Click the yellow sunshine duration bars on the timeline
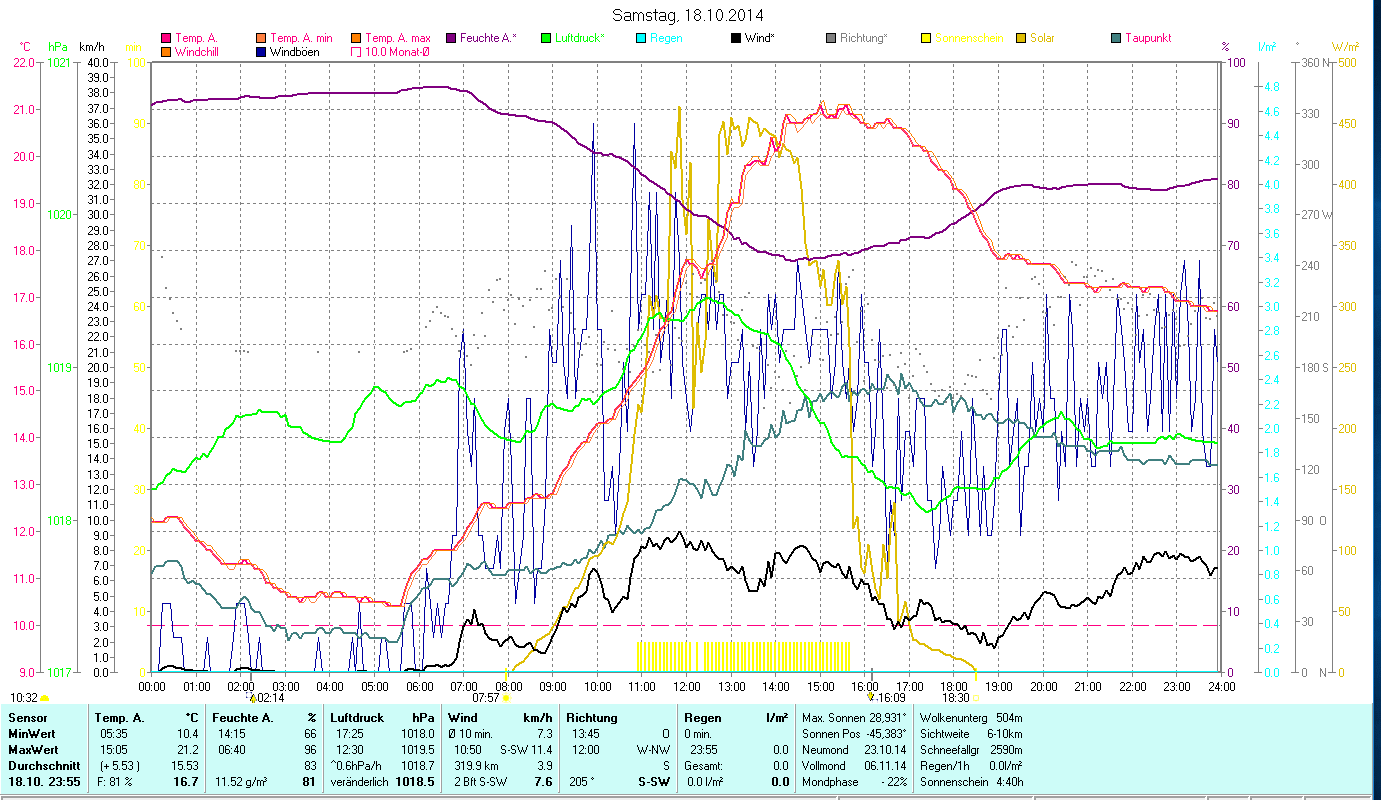The image size is (1381, 800). (744, 656)
